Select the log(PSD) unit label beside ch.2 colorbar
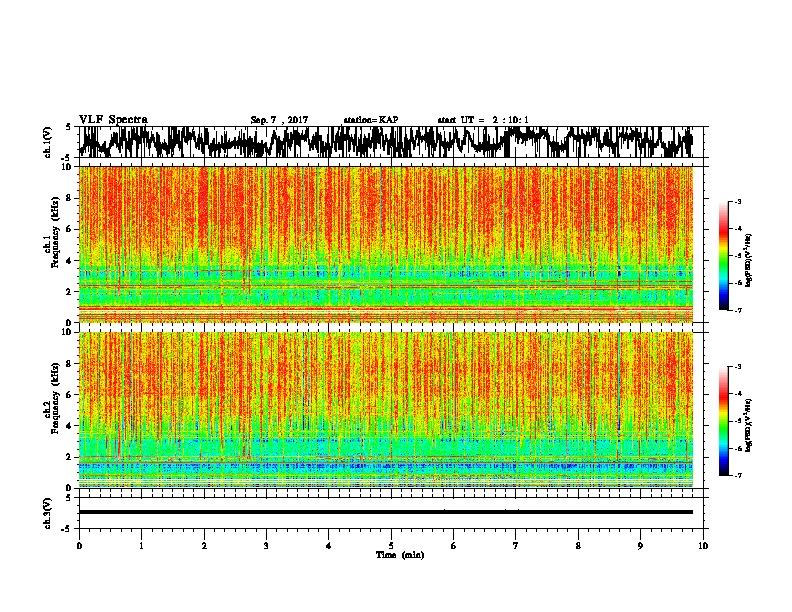792x612 pixels. click(x=749, y=425)
